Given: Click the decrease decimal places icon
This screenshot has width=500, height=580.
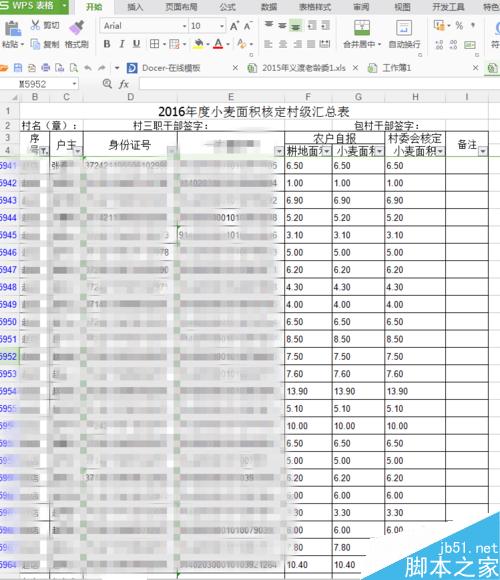Looking at the screenshot, I should (454, 45).
